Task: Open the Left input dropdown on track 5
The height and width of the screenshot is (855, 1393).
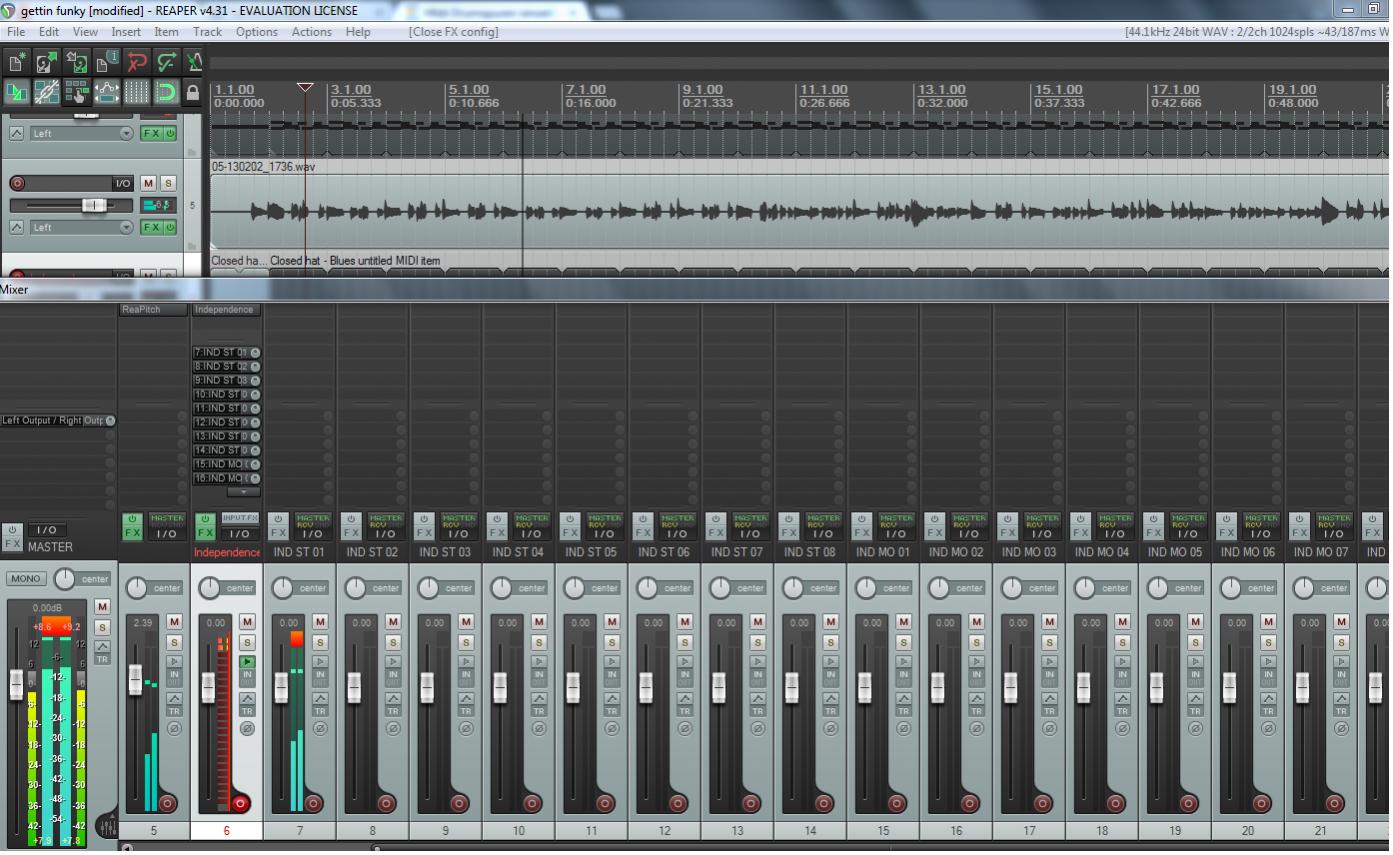Action: pos(126,227)
